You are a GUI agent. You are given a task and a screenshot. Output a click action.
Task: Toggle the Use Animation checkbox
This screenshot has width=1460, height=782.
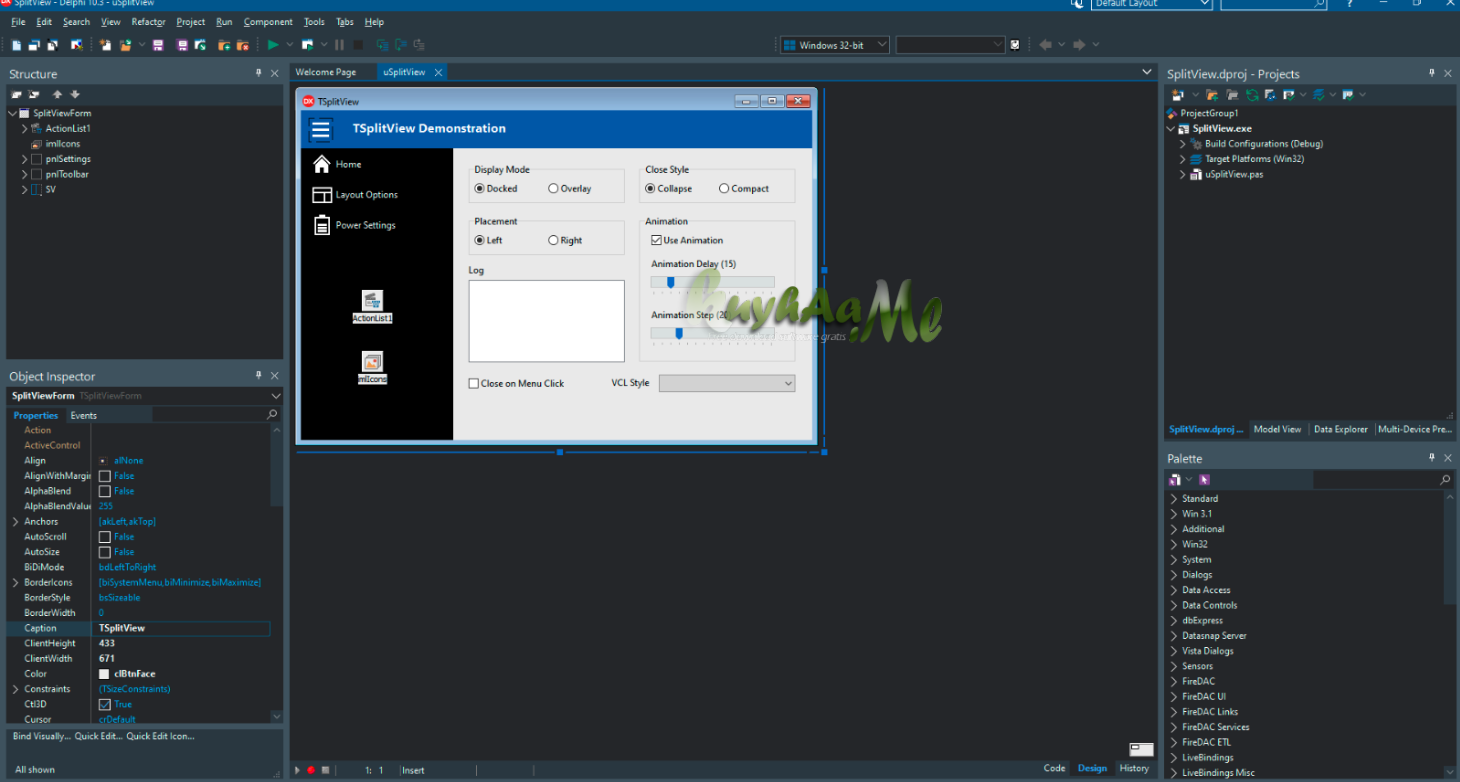(x=656, y=240)
